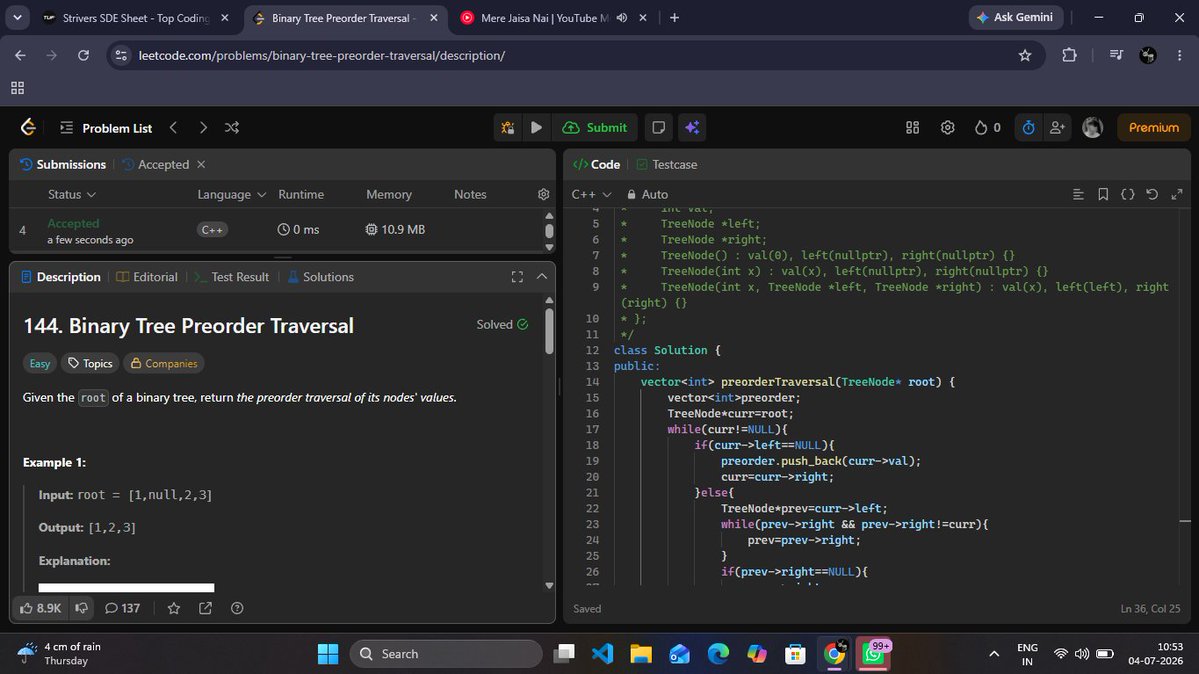Click Ask Gemini button
Viewport: 1199px width, 674px height.
(x=1015, y=18)
